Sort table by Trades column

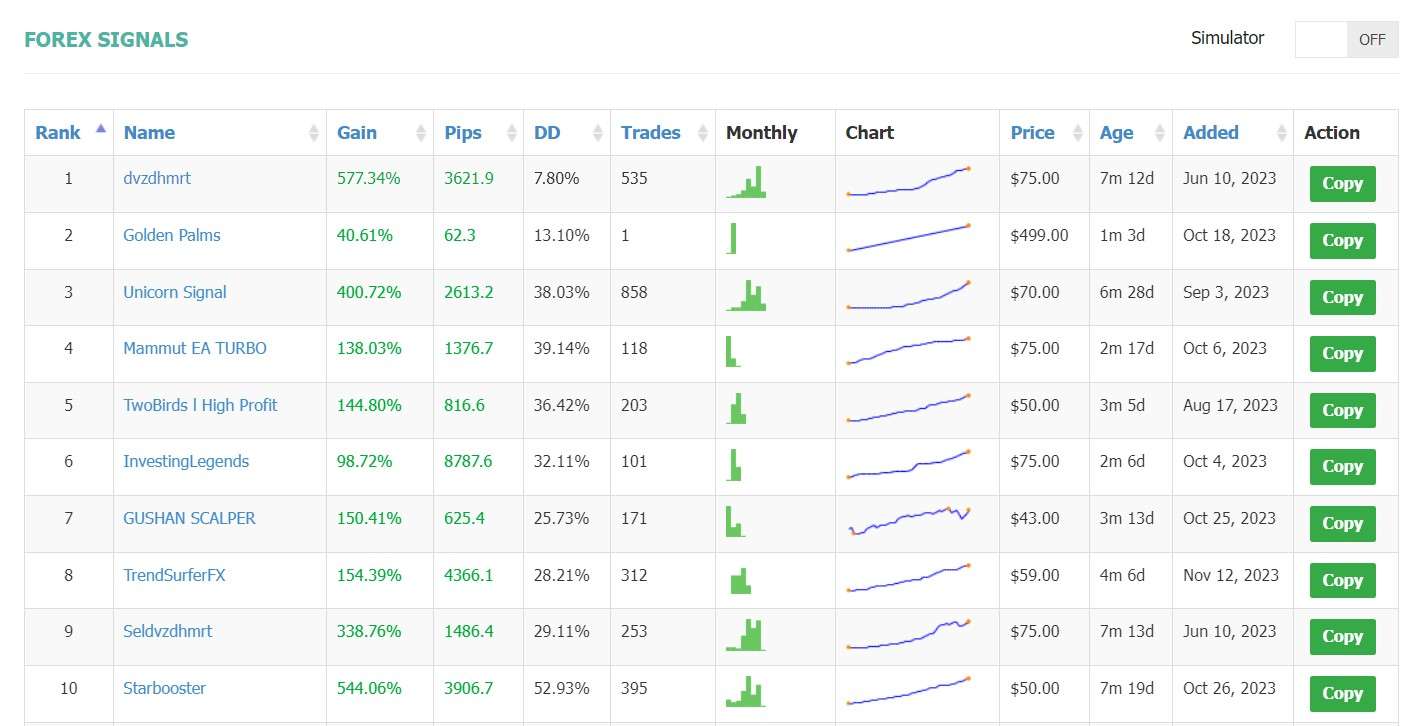click(x=663, y=132)
